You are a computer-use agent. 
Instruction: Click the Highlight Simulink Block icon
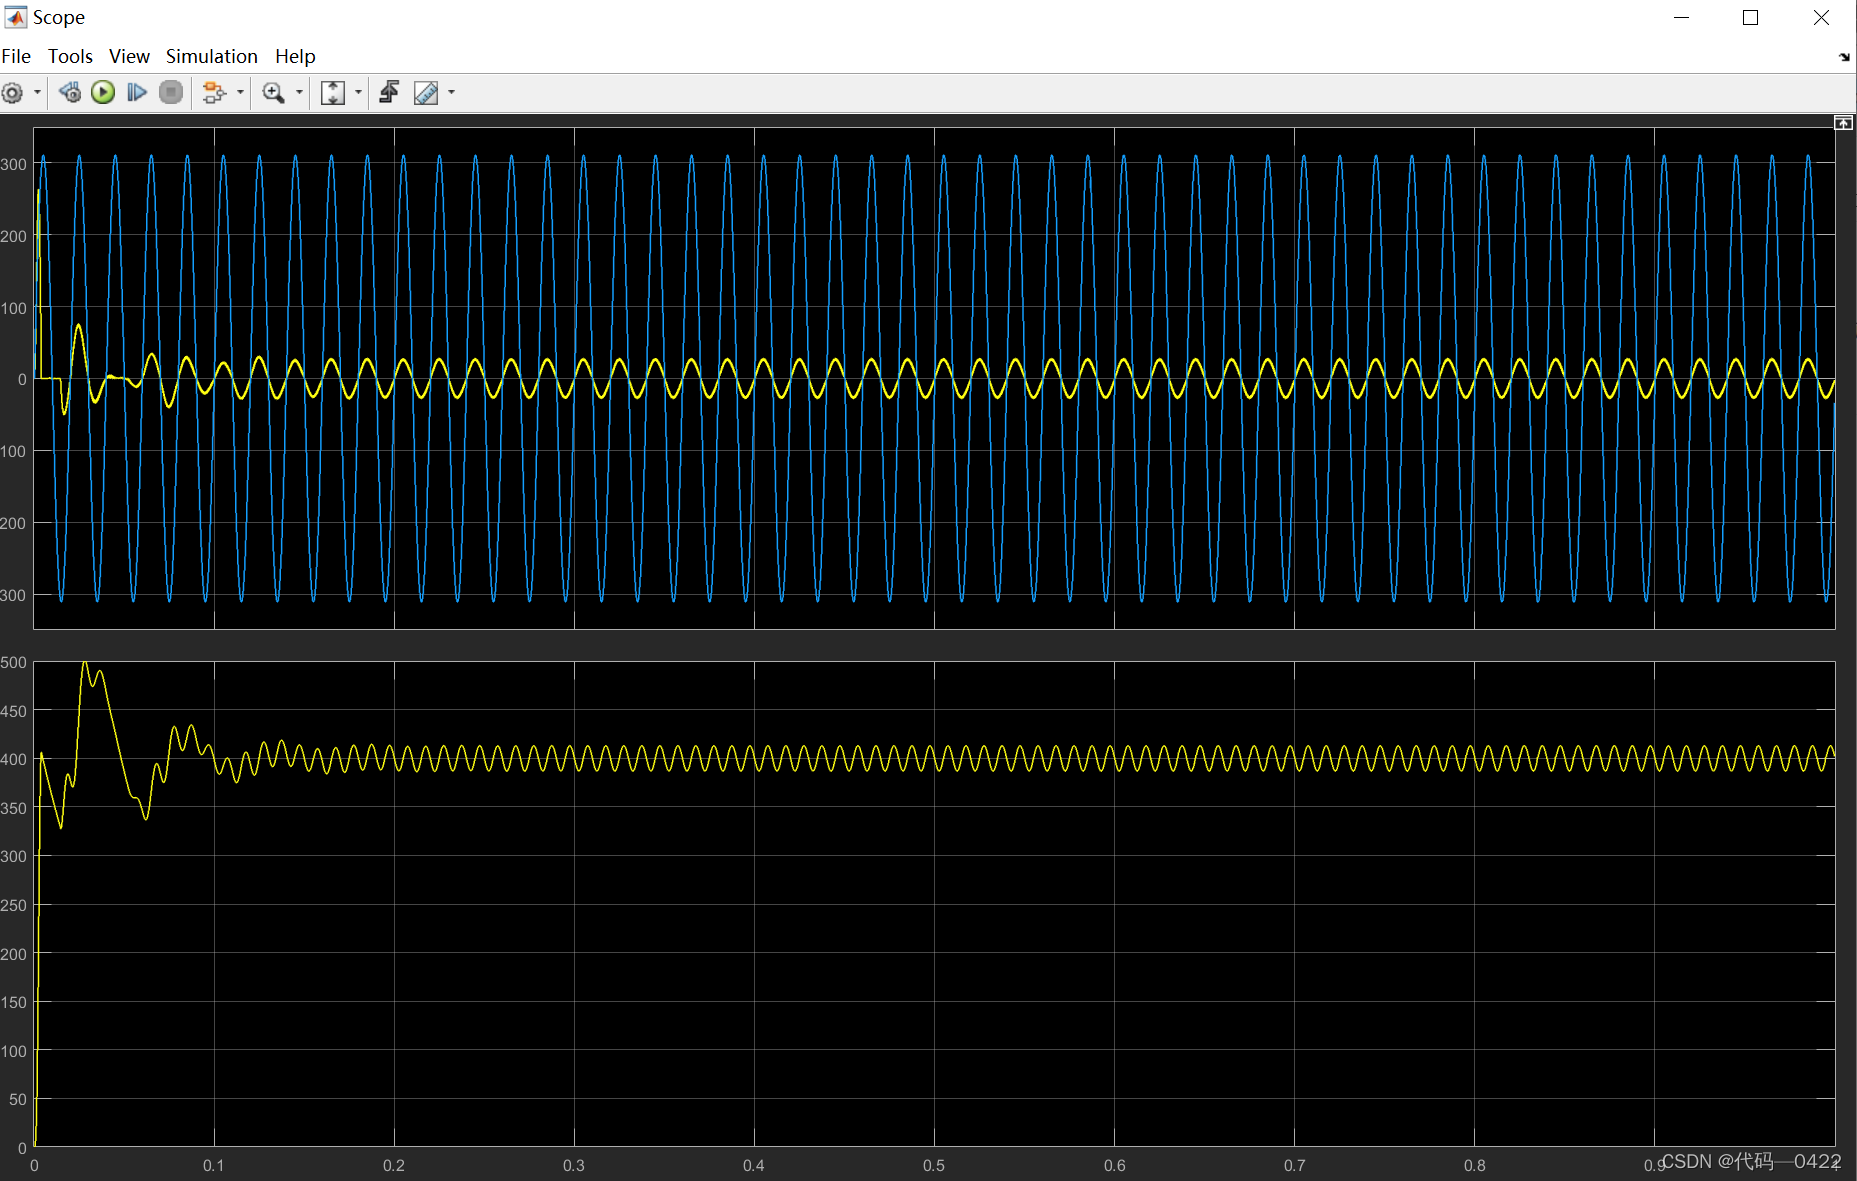213,93
